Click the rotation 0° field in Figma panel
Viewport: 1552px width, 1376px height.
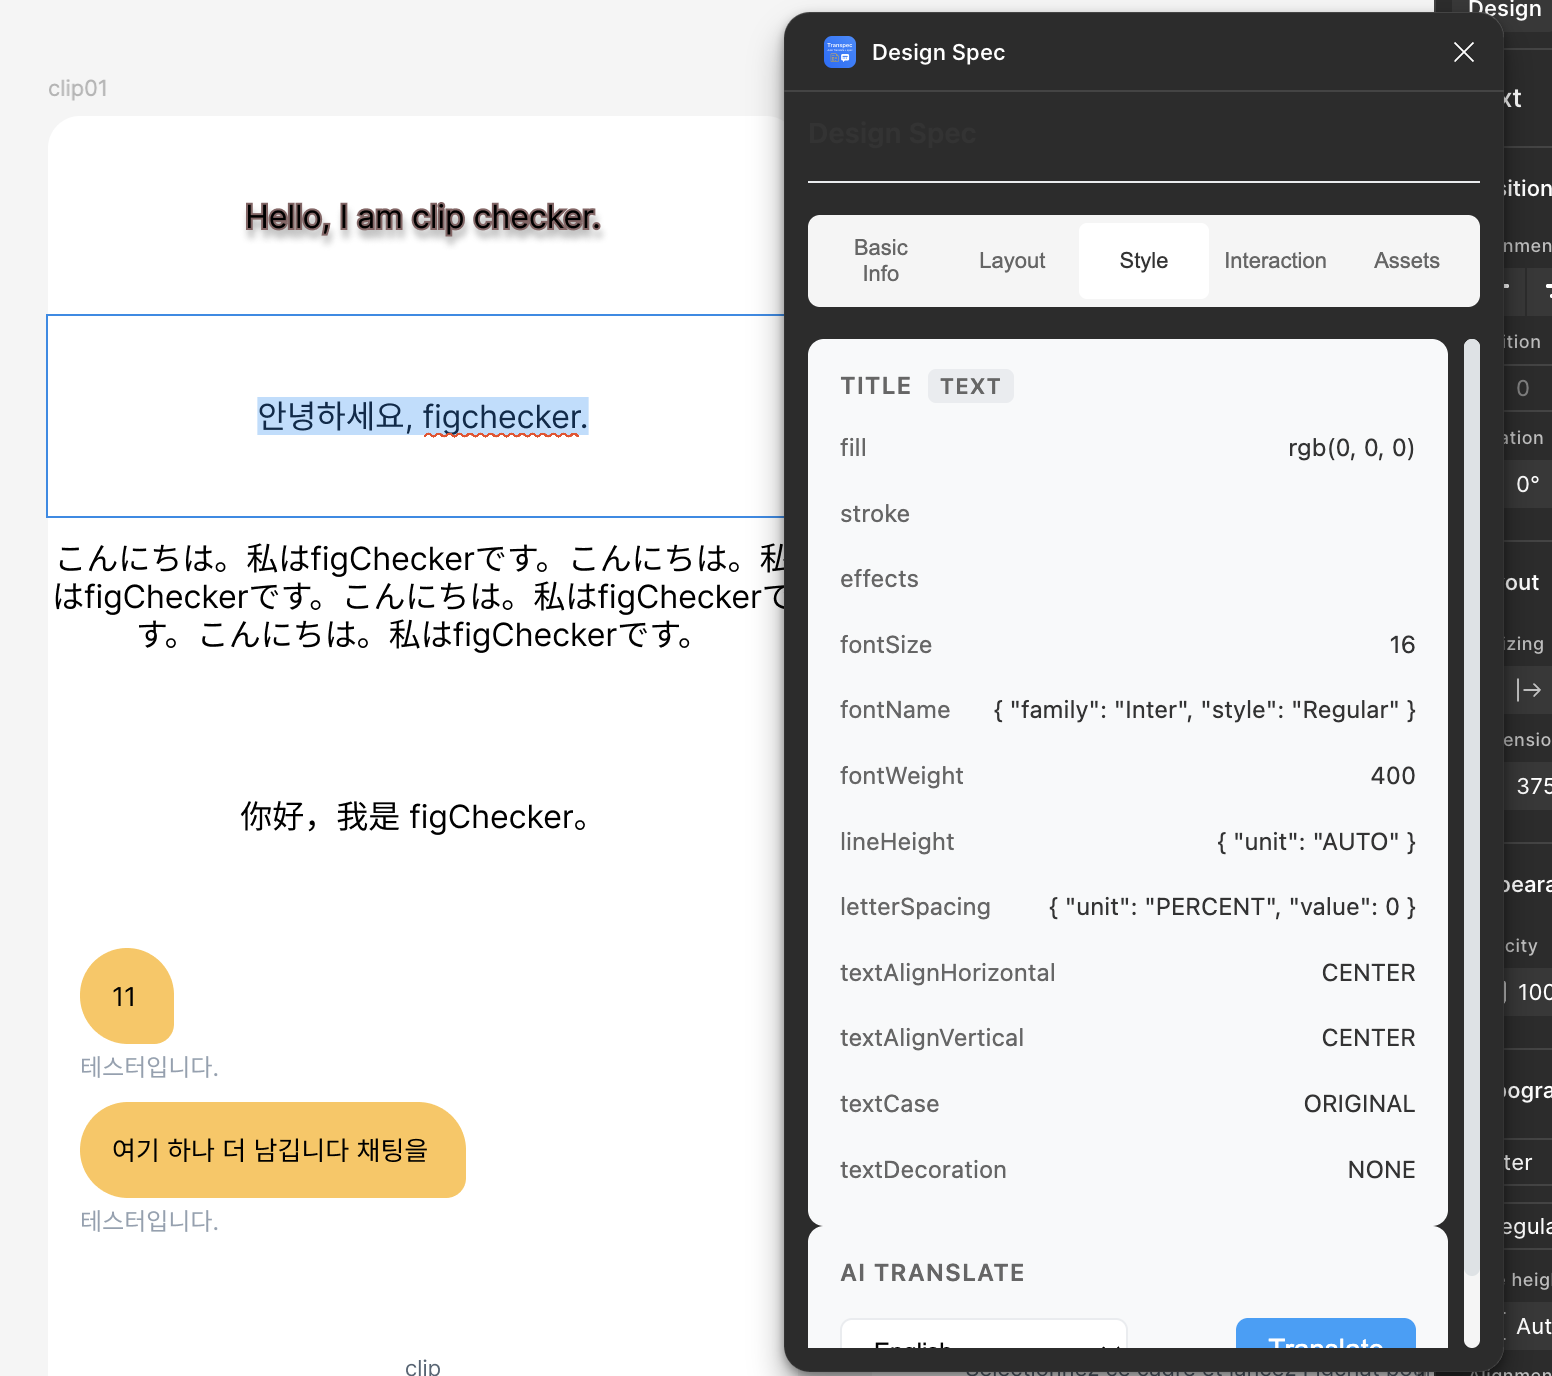click(1528, 484)
